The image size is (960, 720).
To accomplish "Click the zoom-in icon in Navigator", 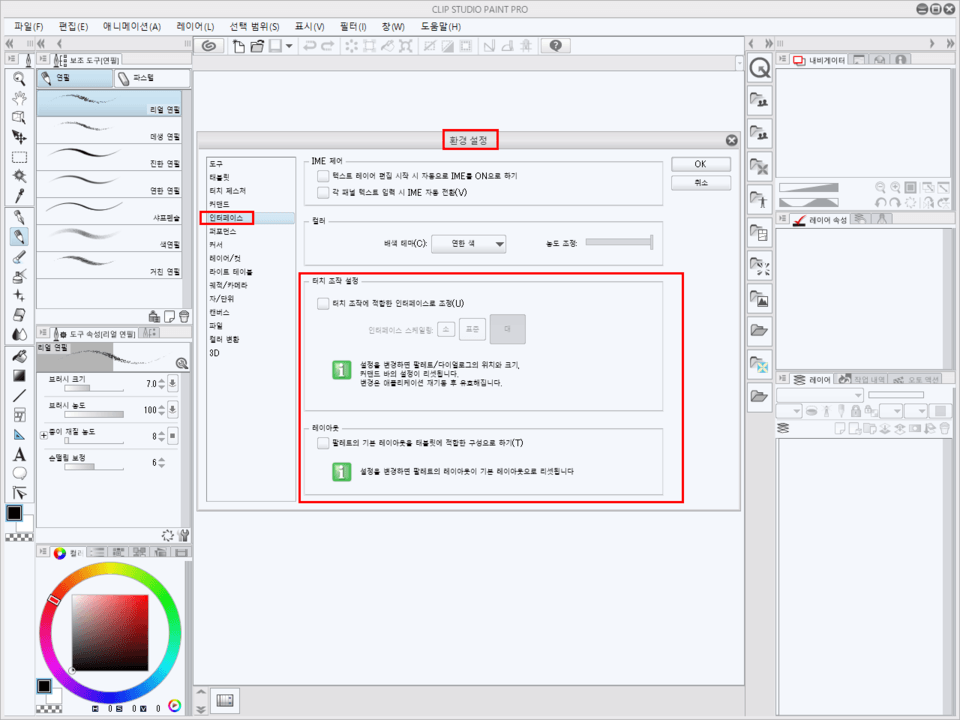I will 895,188.
